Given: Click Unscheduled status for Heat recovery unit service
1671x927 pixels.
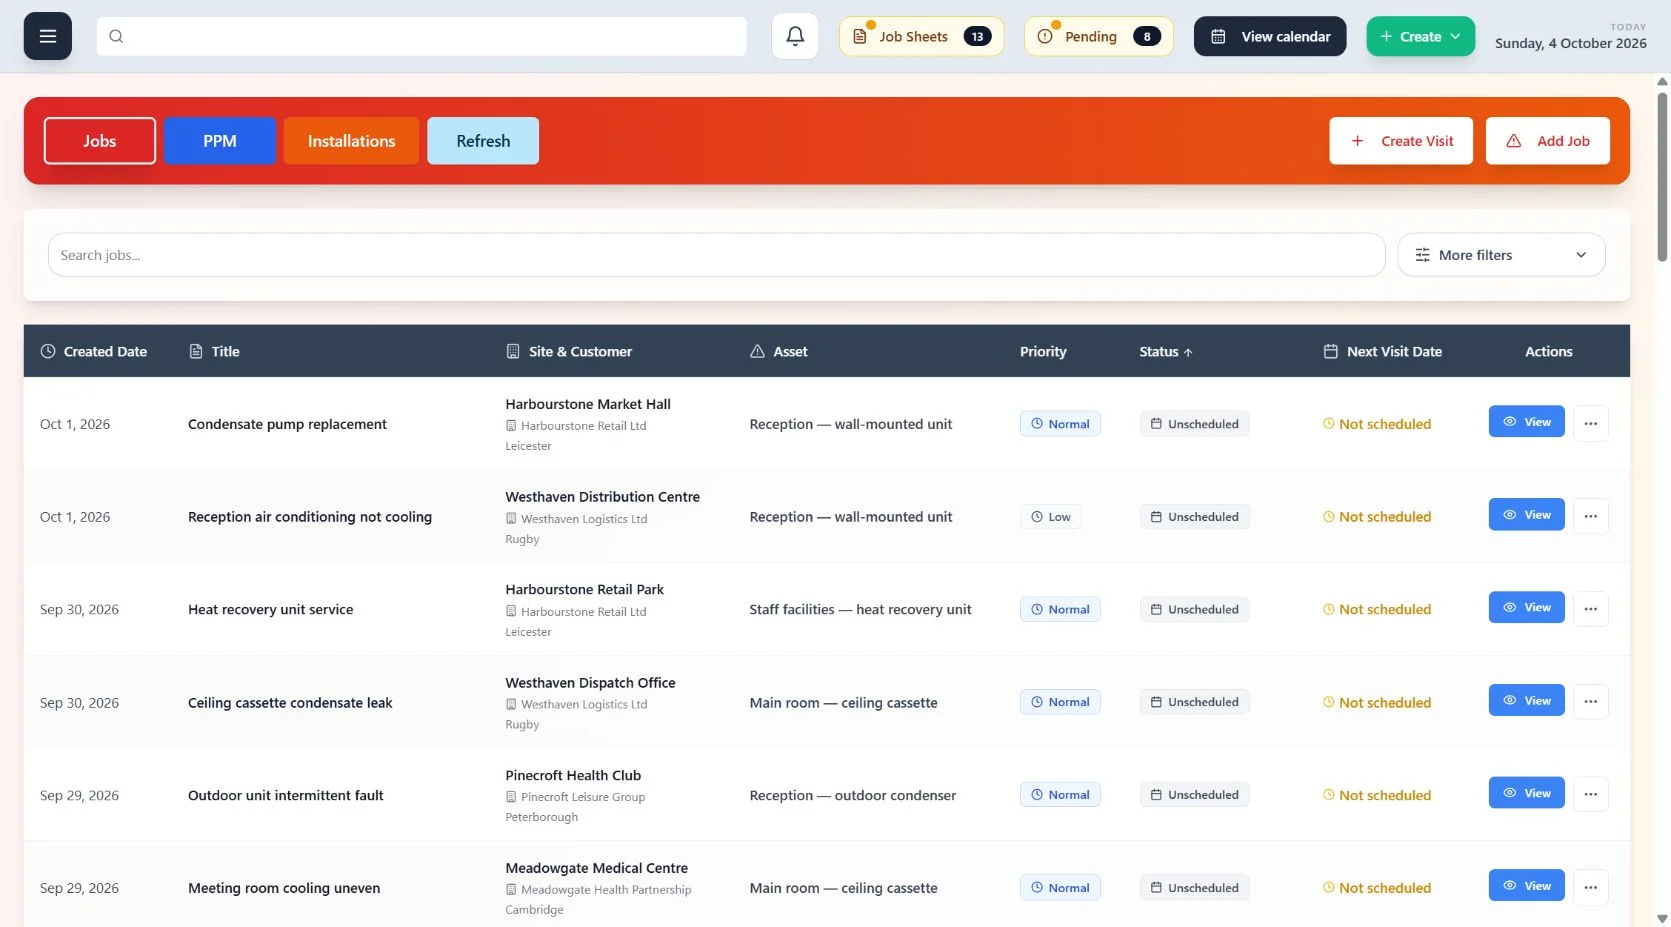Looking at the screenshot, I should pyautogui.click(x=1194, y=609).
